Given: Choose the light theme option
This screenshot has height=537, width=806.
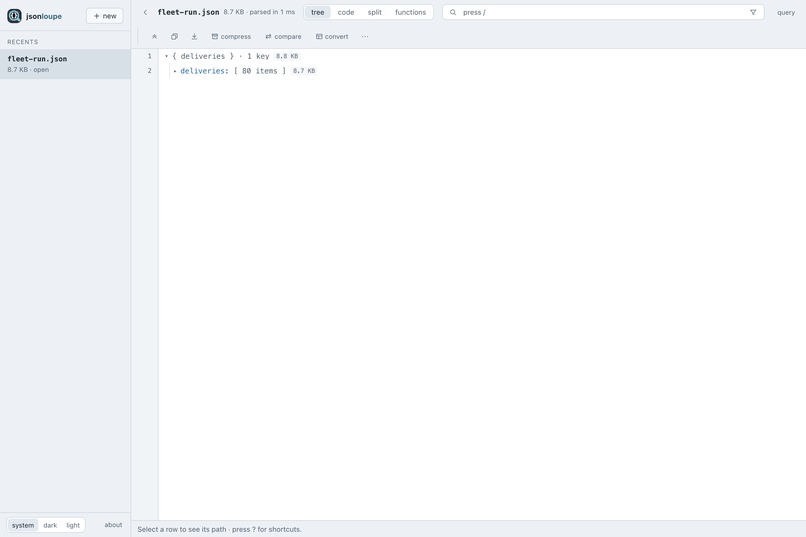Looking at the screenshot, I should tap(73, 525).
